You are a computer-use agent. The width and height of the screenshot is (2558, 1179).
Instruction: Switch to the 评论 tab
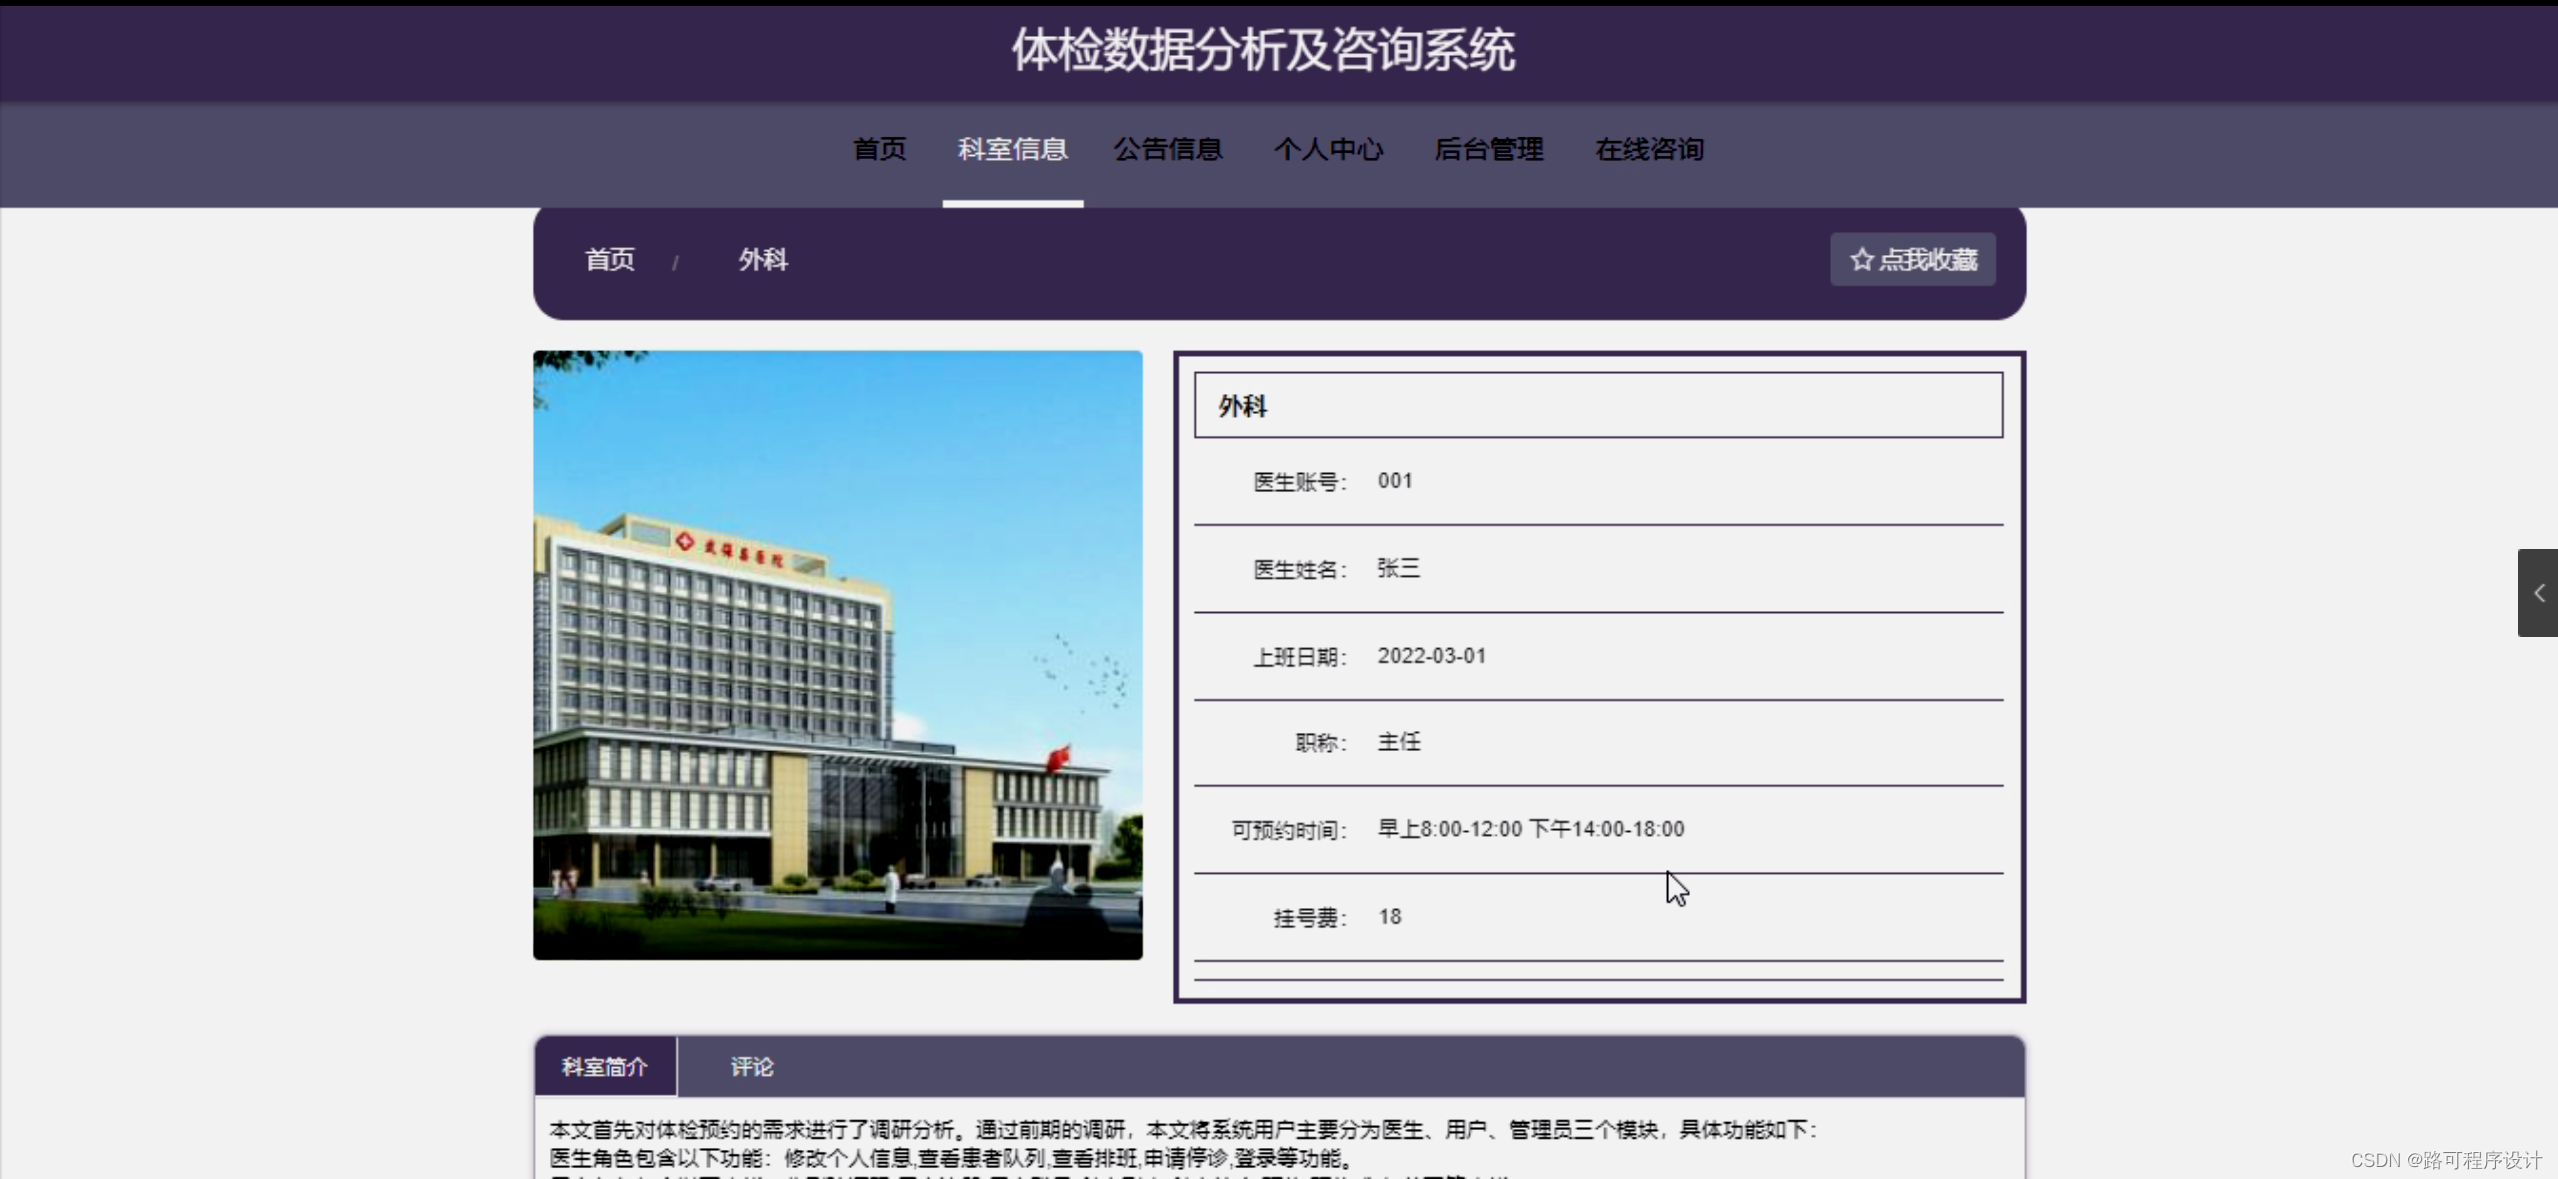[751, 1067]
